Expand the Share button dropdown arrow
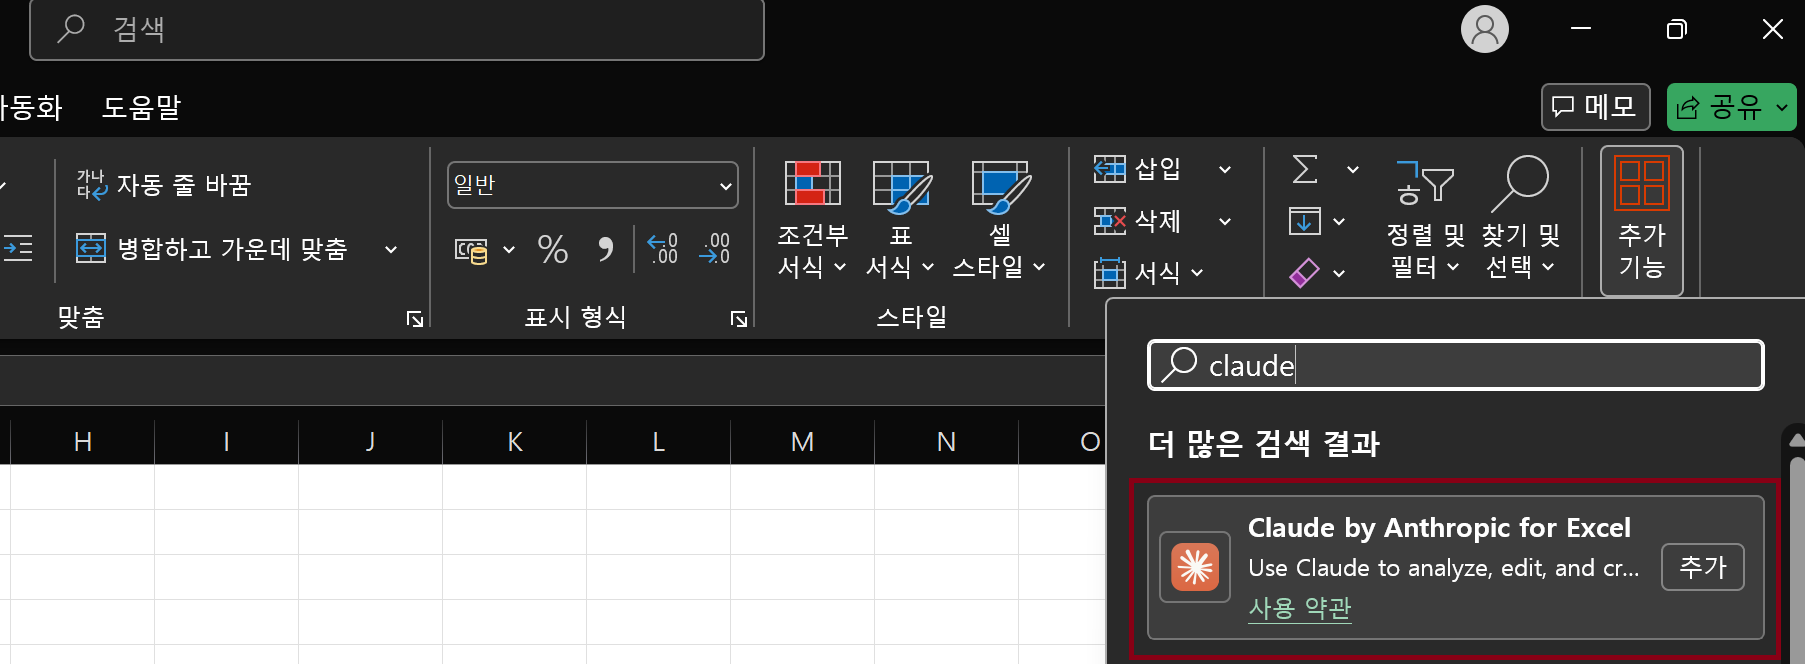The height and width of the screenshot is (664, 1805). [x=1782, y=108]
